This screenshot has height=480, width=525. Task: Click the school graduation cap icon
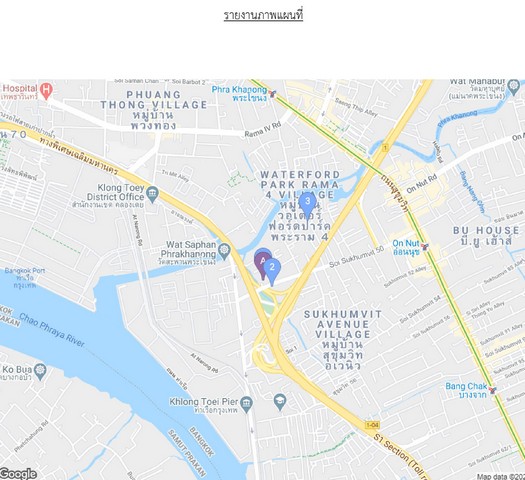click(280, 401)
